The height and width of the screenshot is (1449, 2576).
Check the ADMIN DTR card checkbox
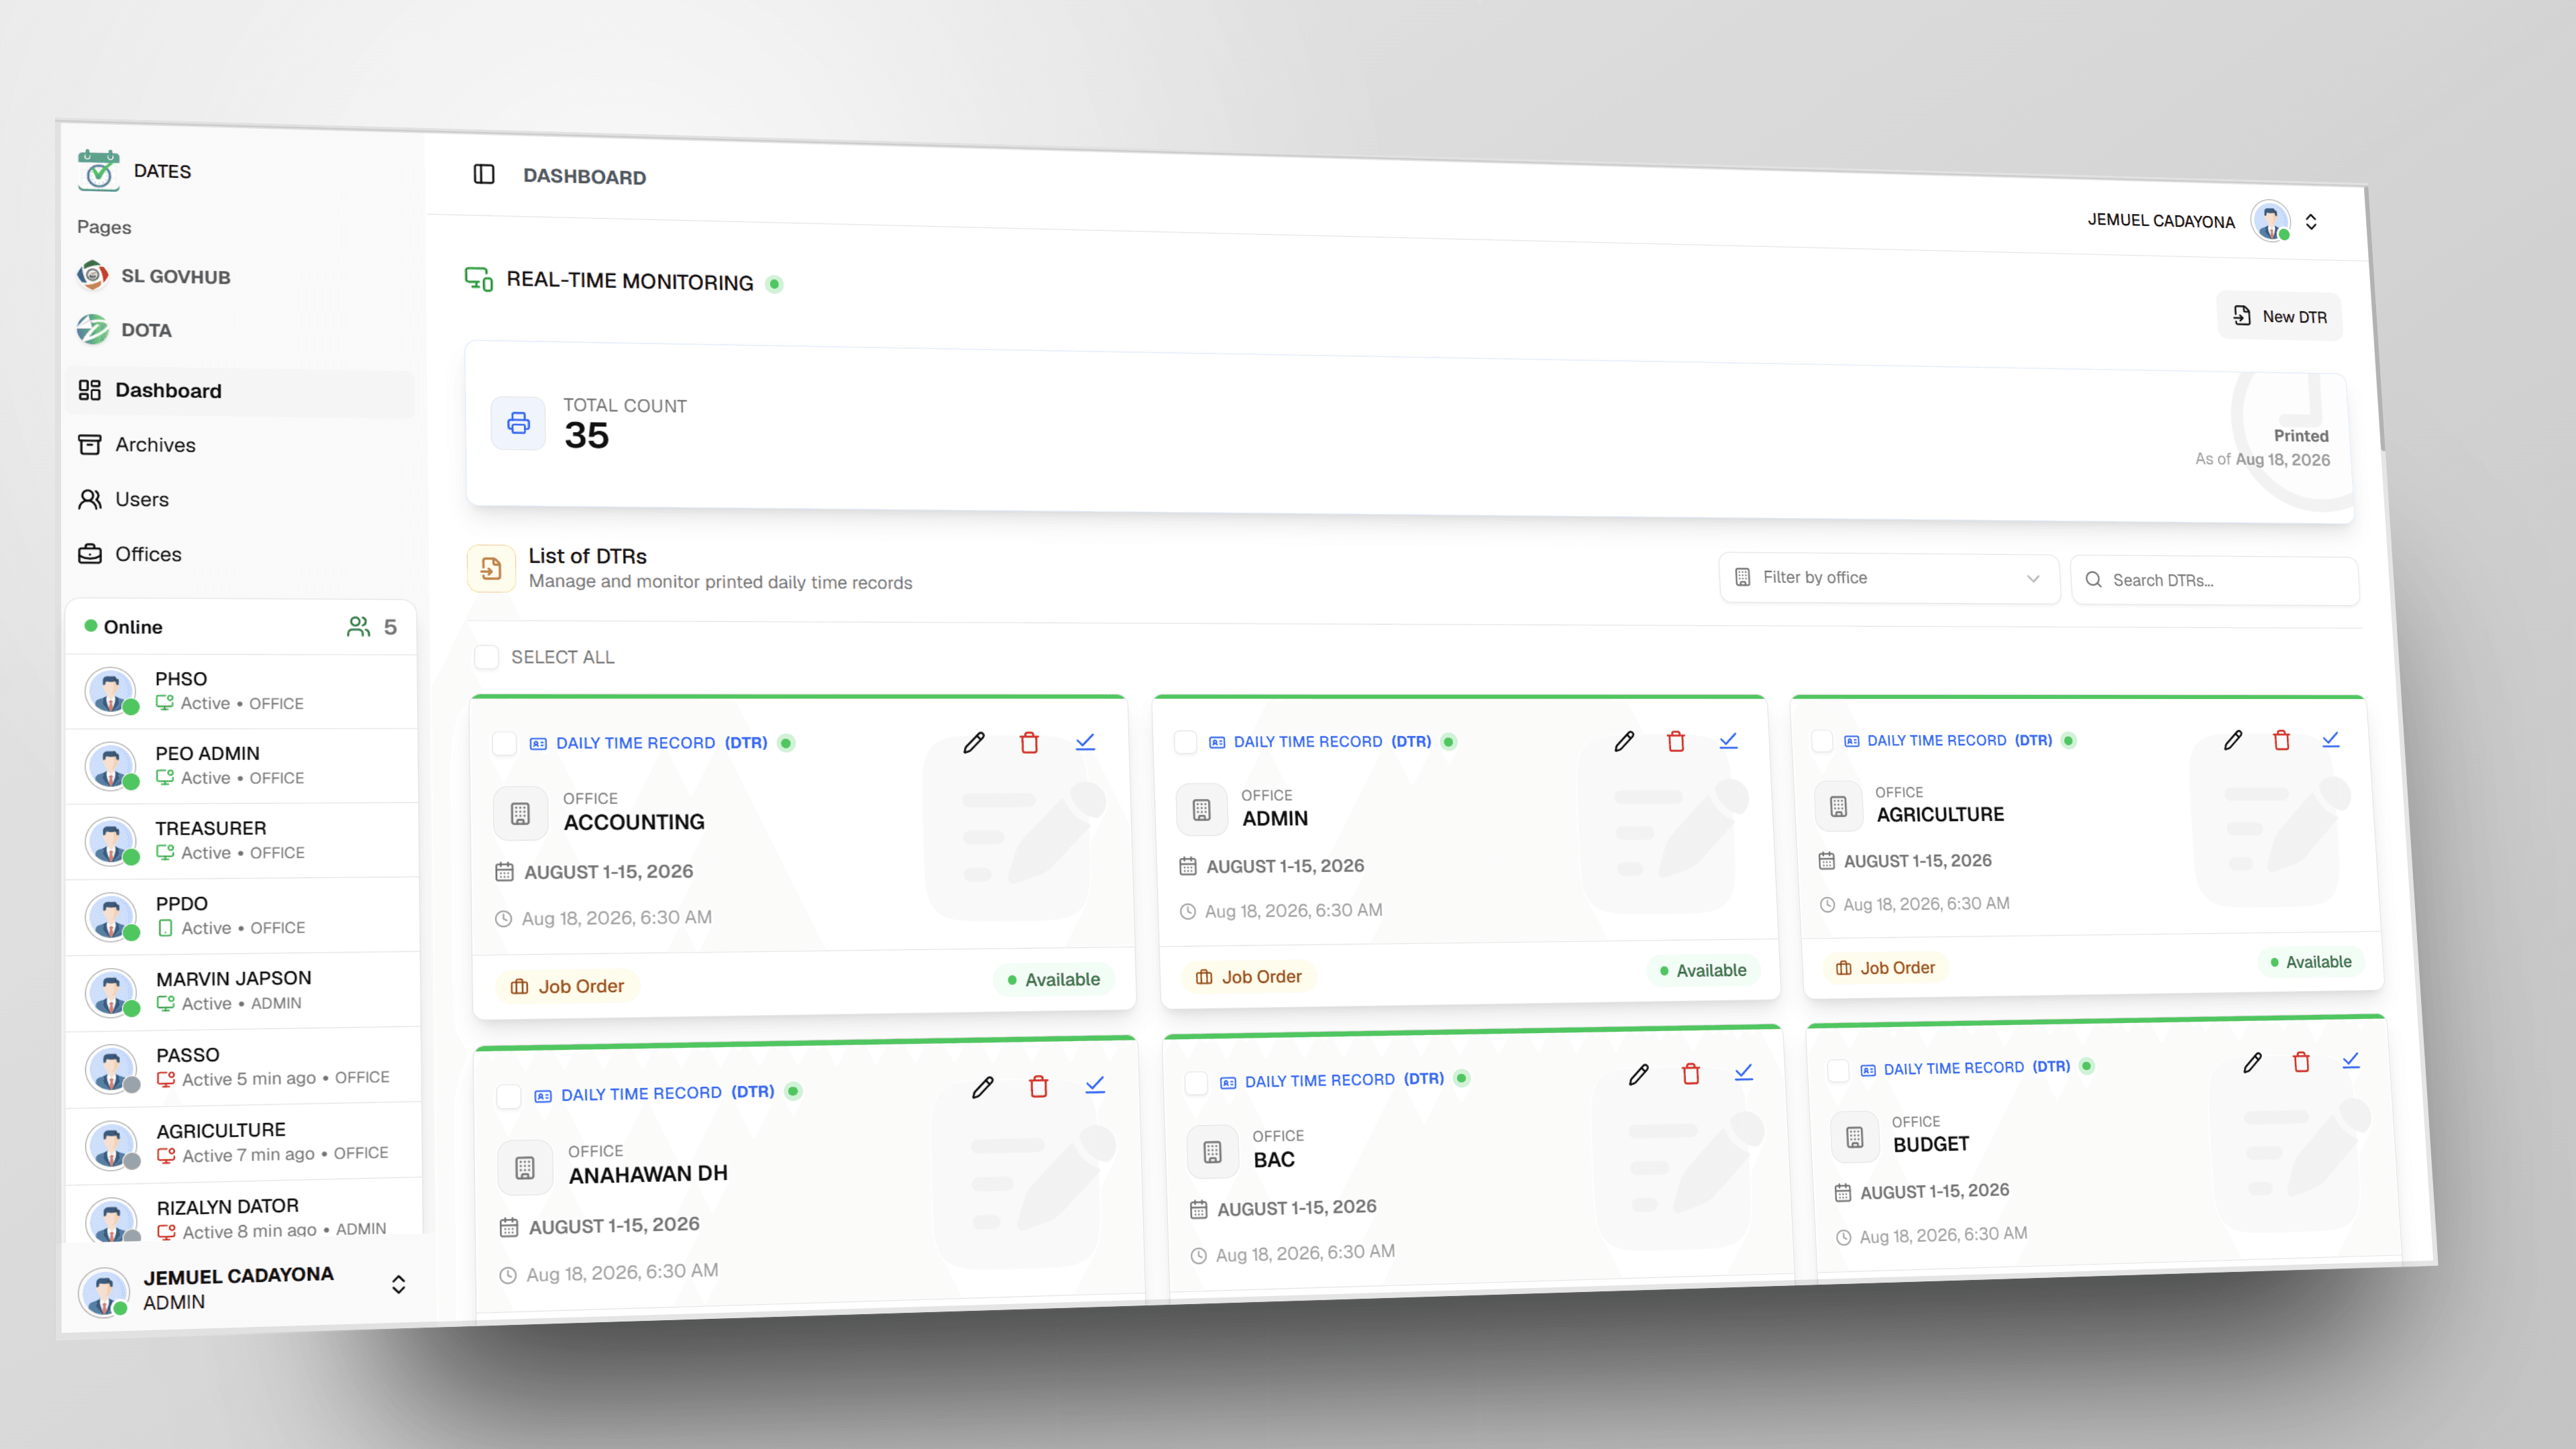tap(1185, 742)
